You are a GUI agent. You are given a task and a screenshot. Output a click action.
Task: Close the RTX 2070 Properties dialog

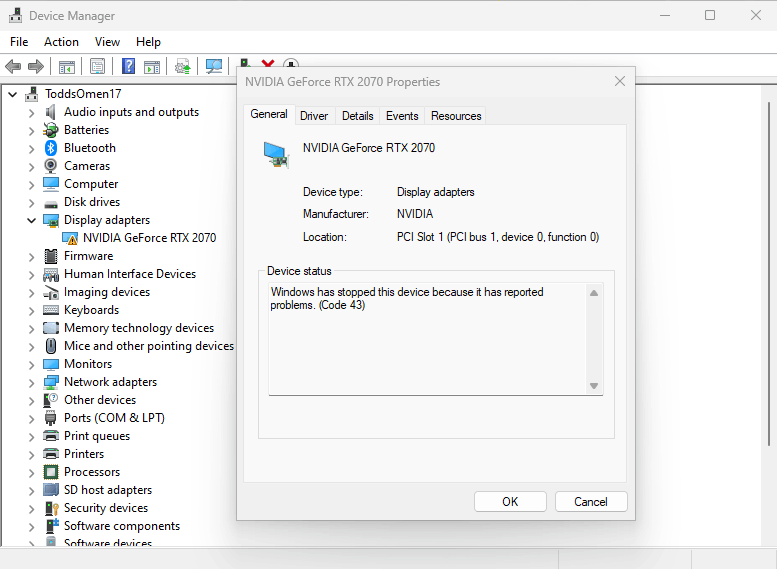[x=619, y=81]
